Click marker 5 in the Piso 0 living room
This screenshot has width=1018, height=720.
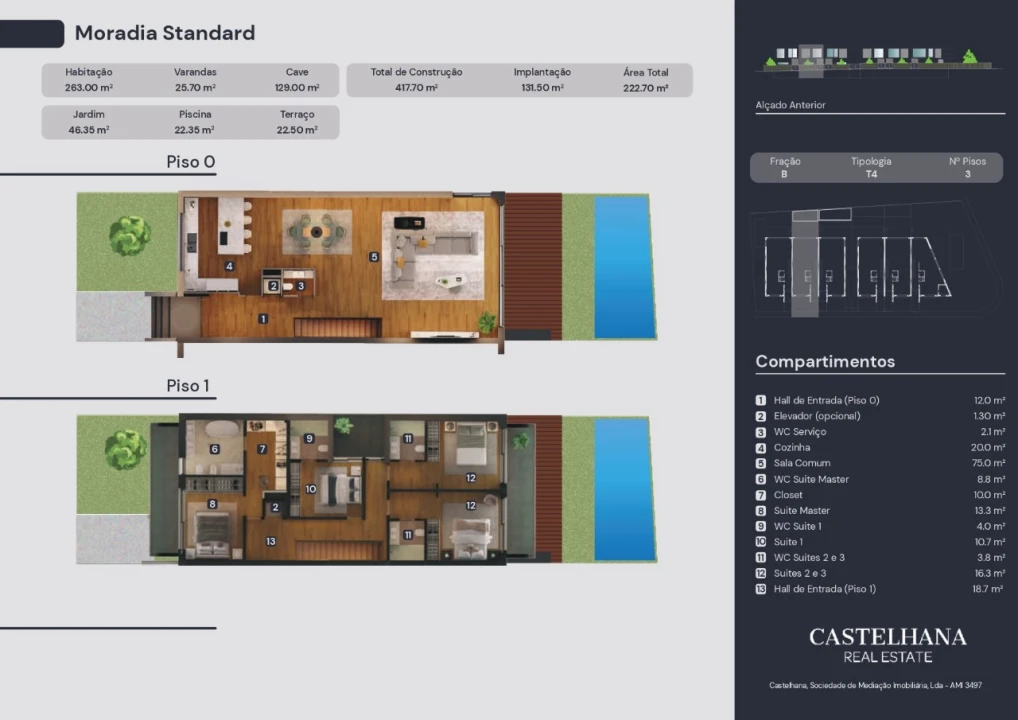[374, 257]
